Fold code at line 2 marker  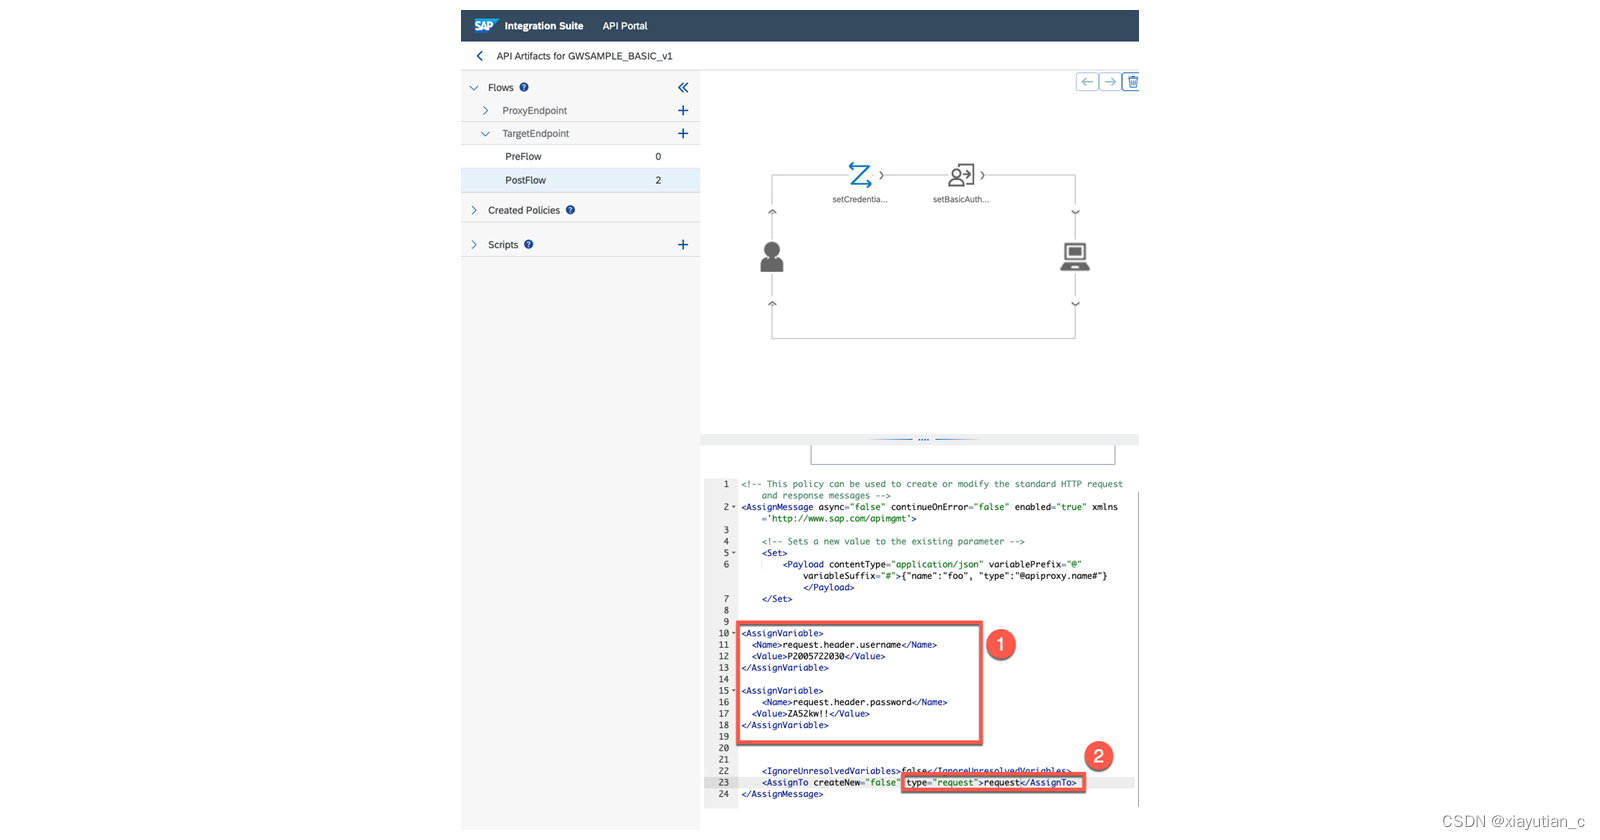[x=734, y=507]
